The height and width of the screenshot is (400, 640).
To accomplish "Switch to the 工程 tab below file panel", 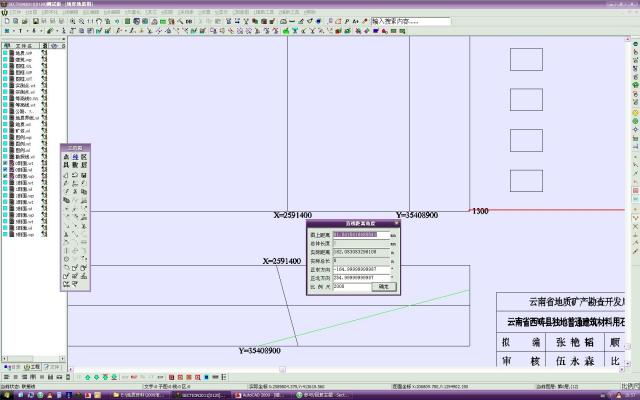I will pos(35,366).
